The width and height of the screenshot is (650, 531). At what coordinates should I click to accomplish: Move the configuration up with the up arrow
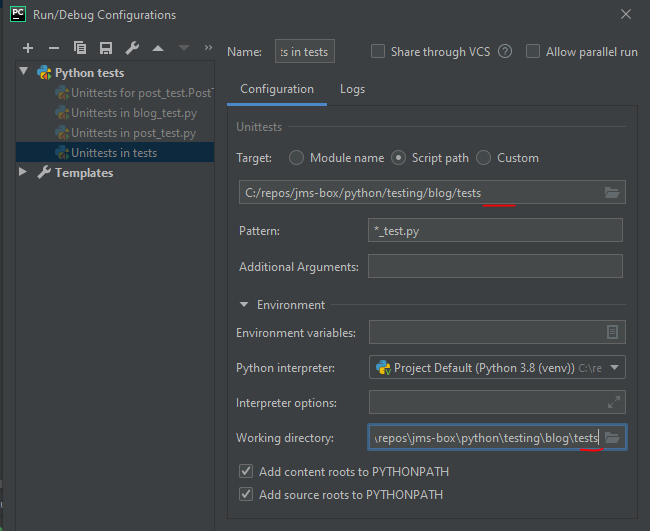[158, 48]
